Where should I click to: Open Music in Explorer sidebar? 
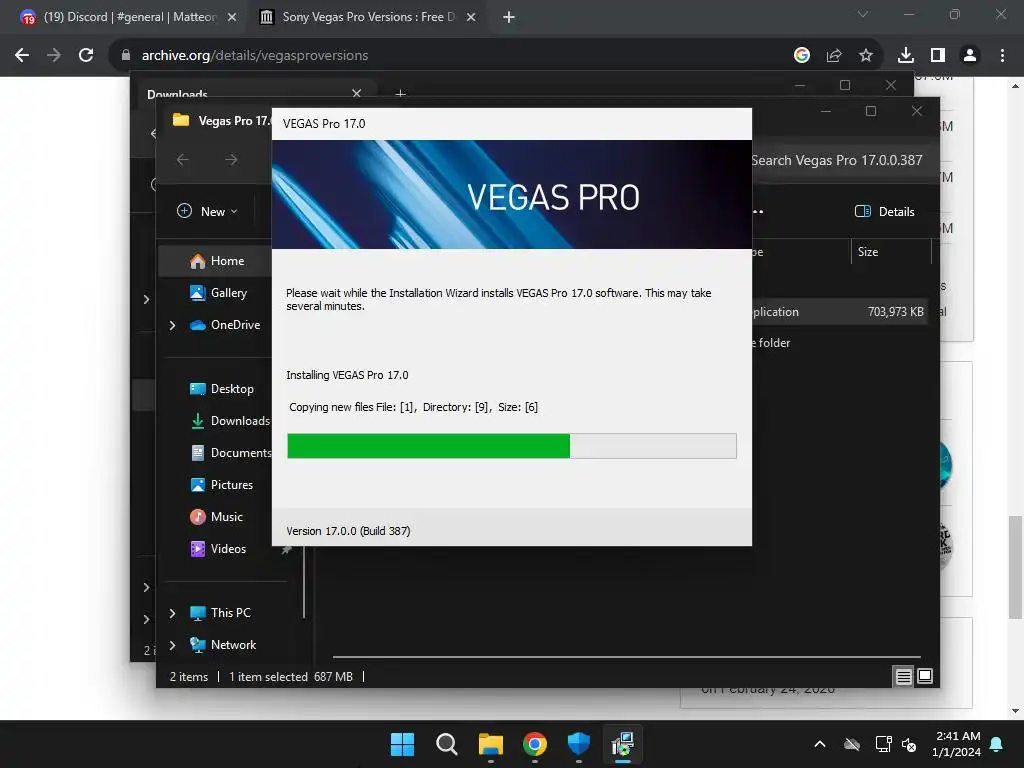[x=216, y=517]
